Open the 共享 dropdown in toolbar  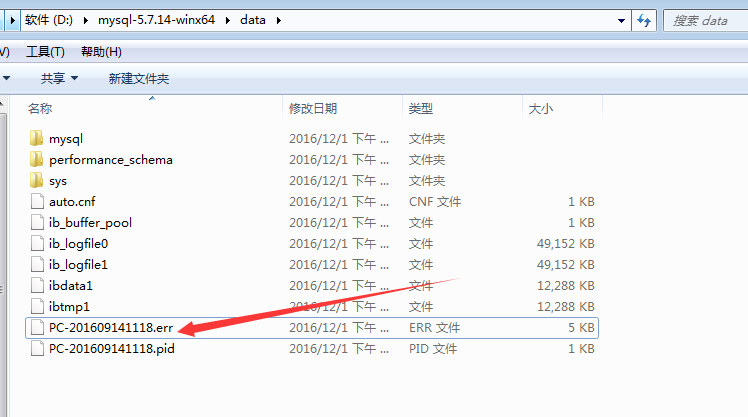coord(59,78)
